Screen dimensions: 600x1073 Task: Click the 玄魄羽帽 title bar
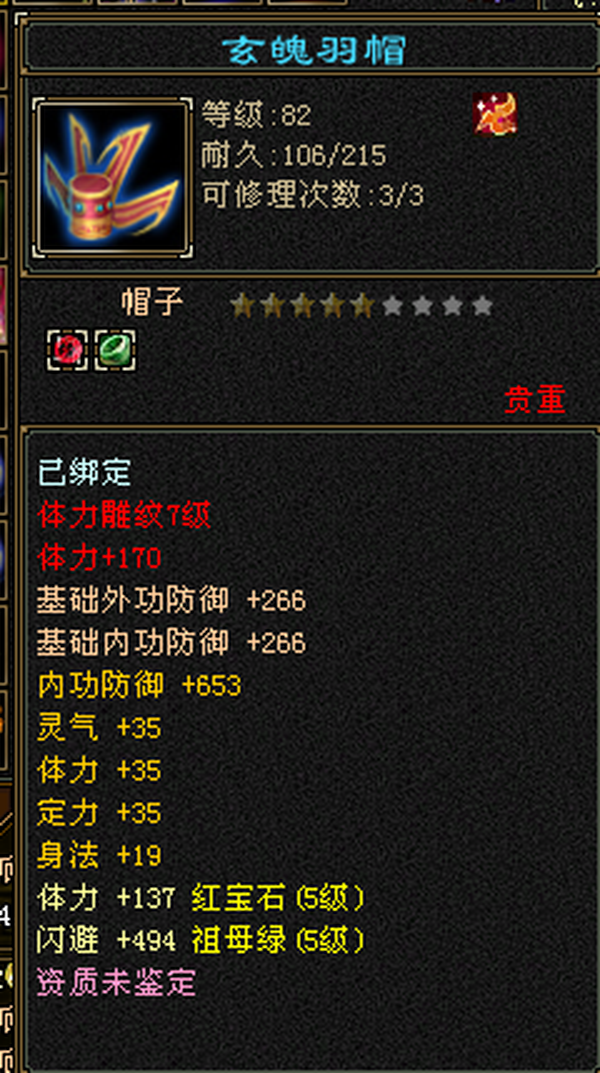click(x=313, y=50)
